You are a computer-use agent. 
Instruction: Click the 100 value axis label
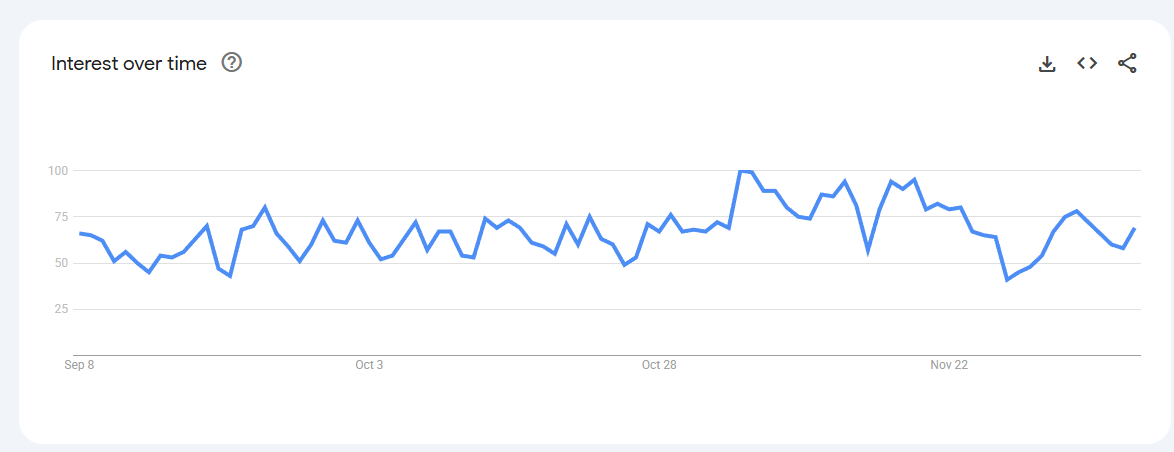[x=56, y=171]
